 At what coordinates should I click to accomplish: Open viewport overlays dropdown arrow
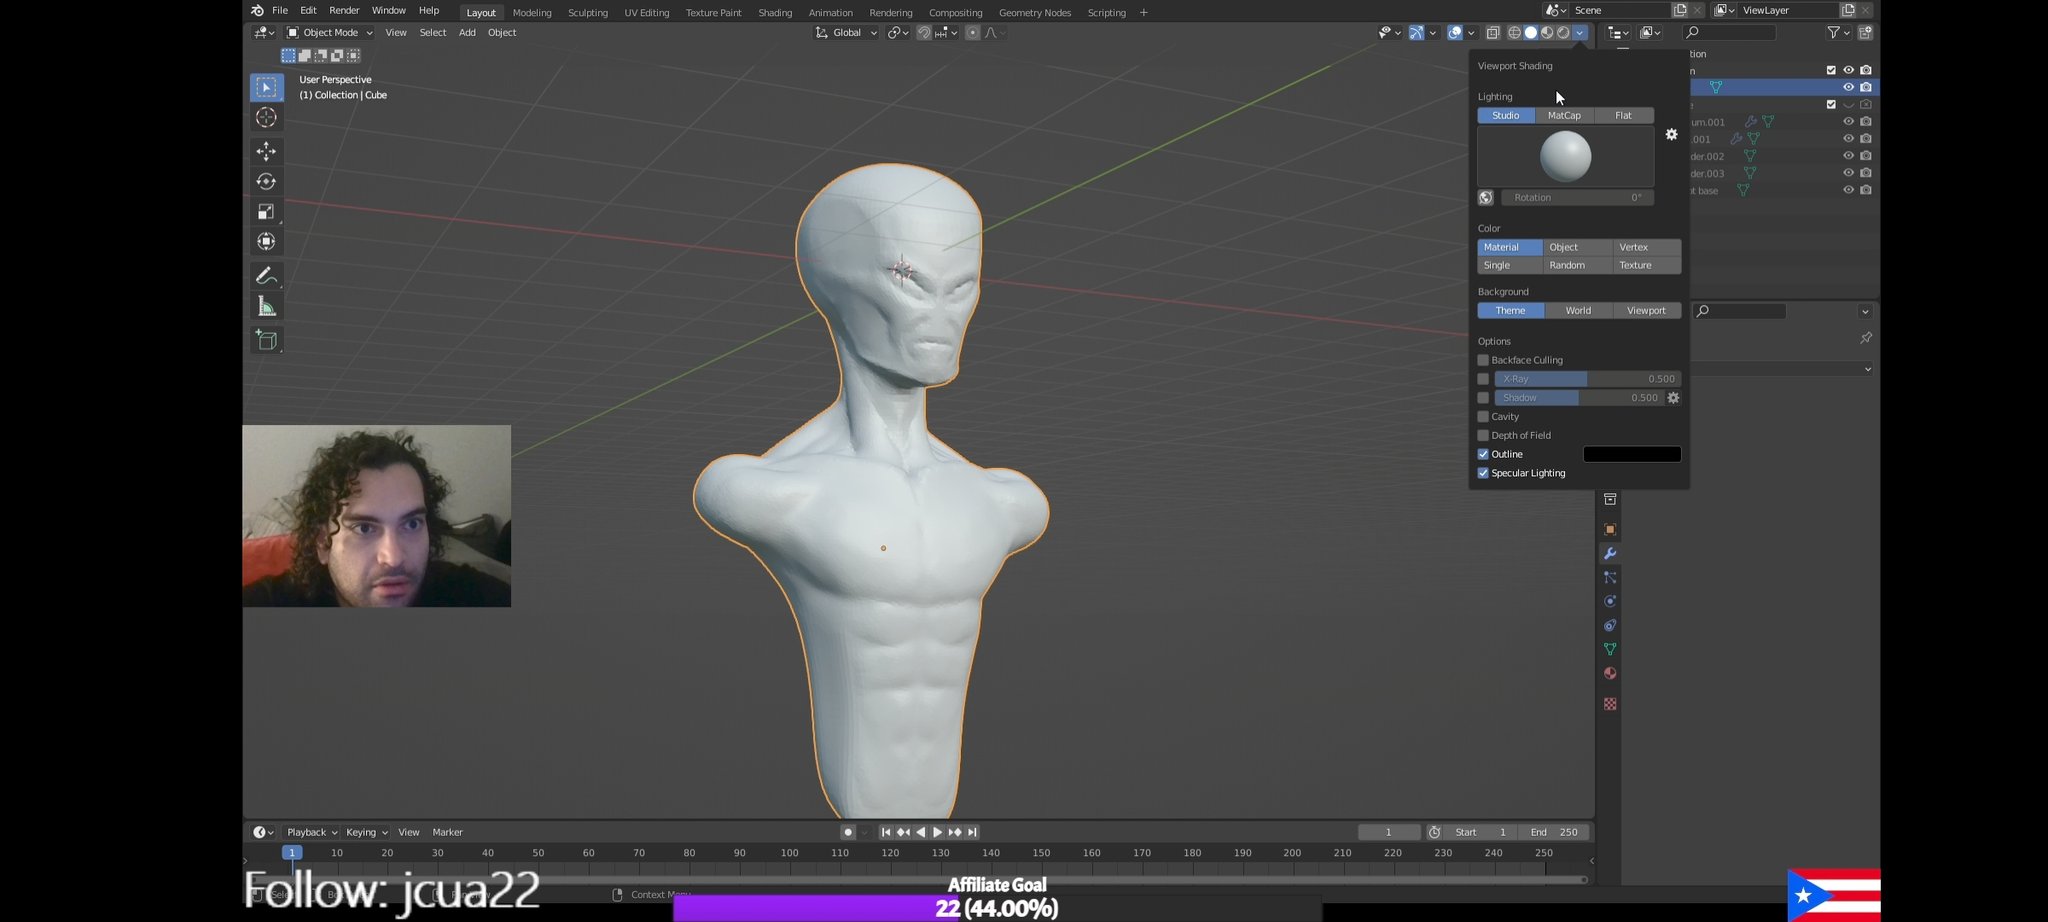1471,33
